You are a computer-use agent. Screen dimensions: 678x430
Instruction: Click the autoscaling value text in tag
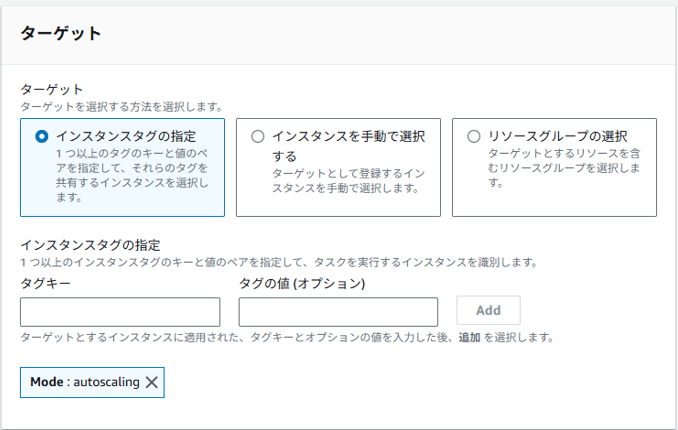[106, 382]
